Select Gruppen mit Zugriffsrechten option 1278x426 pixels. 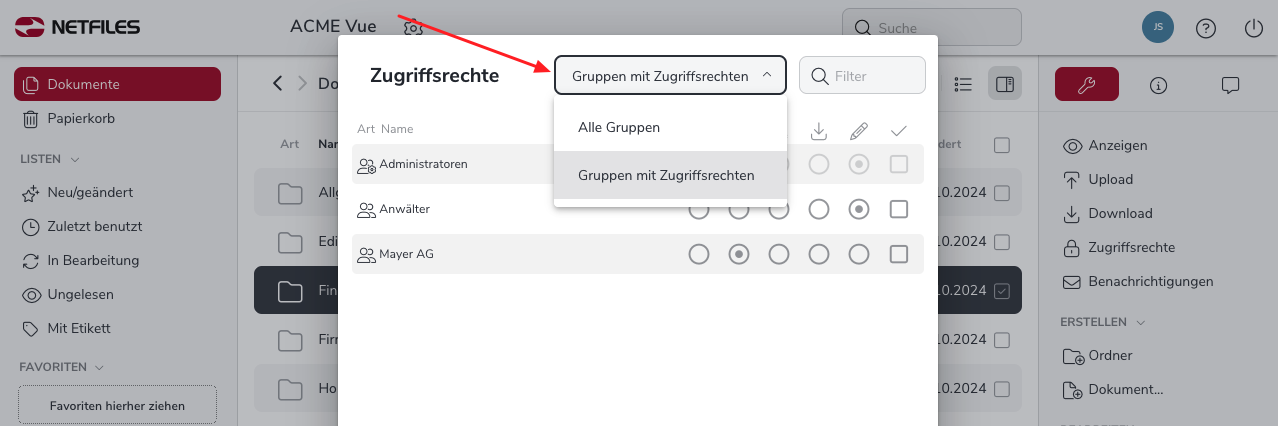point(666,175)
